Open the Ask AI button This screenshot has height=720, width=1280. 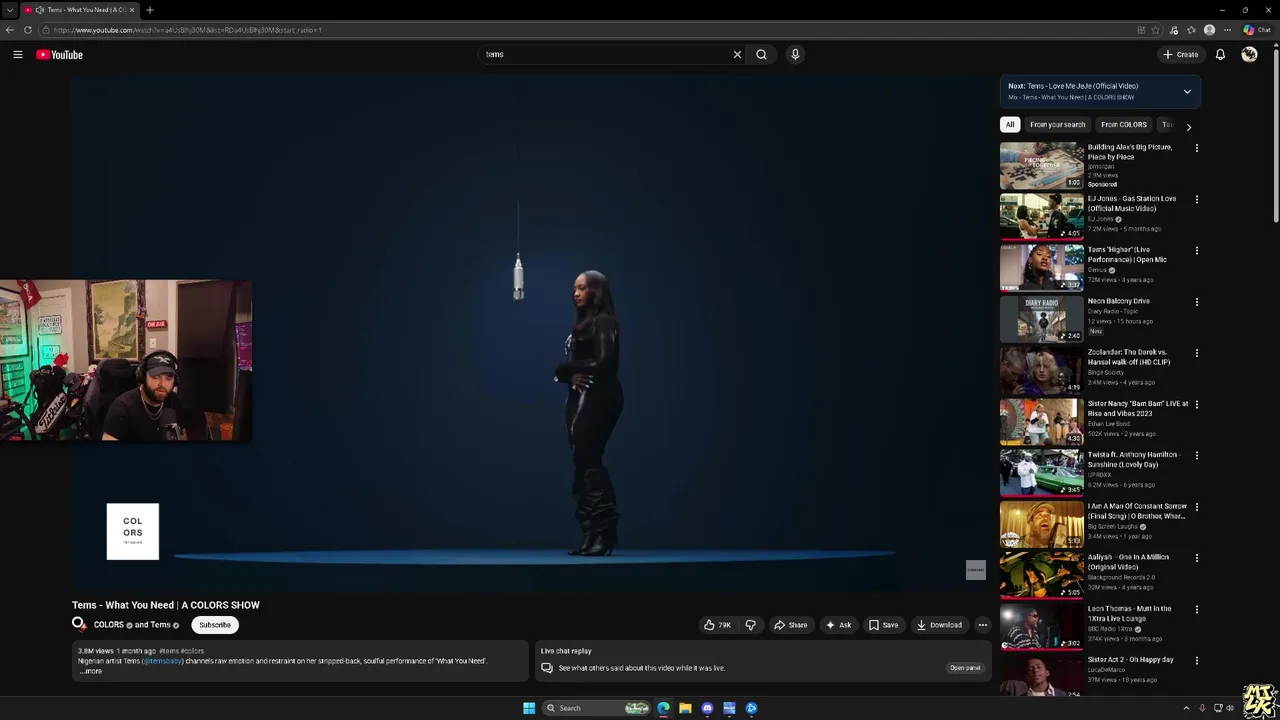pyautogui.click(x=838, y=625)
